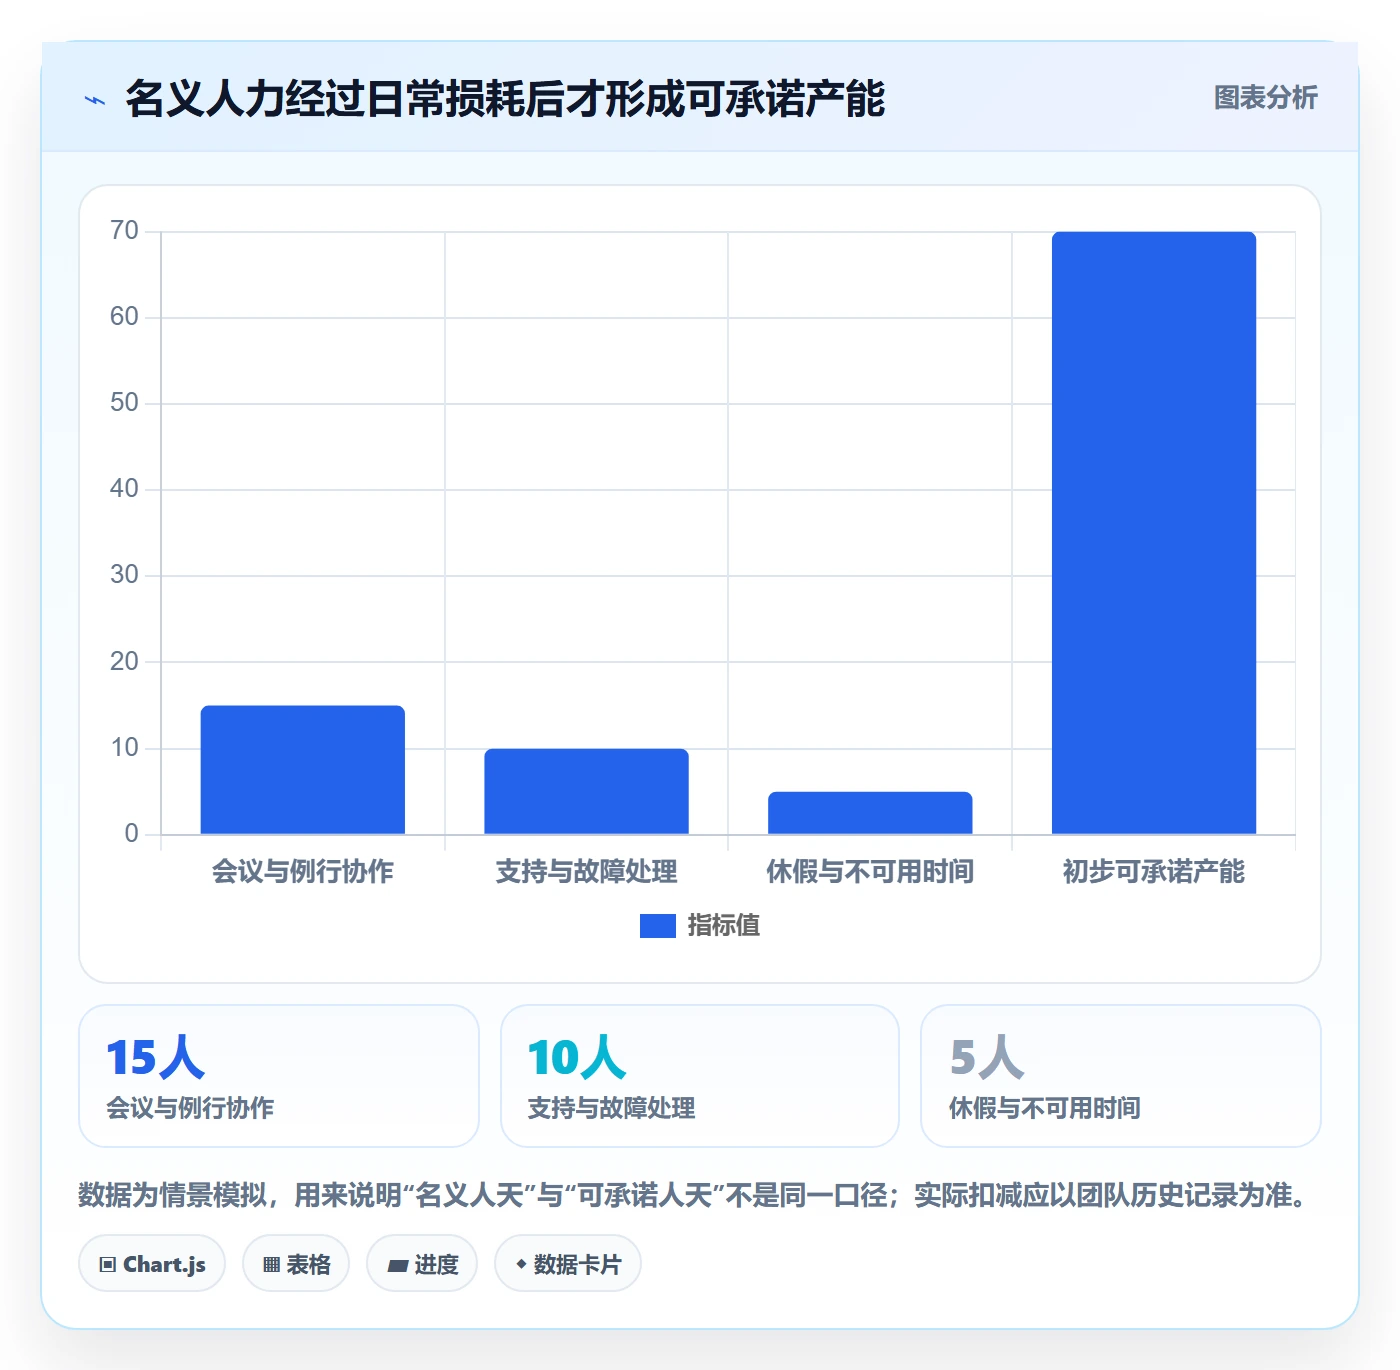
Task: Click the 数据卡片 tag chip
Action: (x=568, y=1264)
